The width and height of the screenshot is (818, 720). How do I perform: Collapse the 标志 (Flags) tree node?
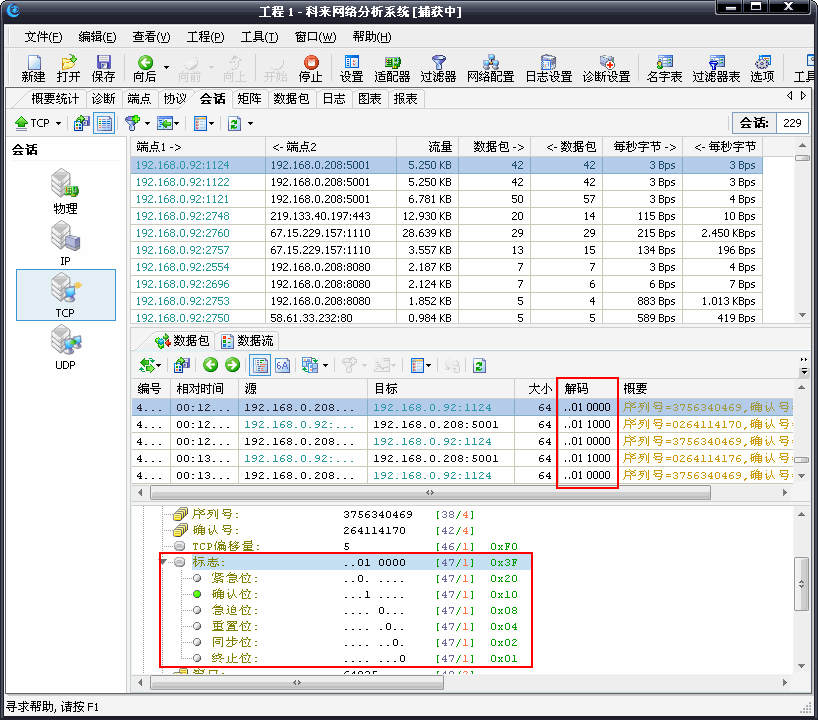pos(165,562)
